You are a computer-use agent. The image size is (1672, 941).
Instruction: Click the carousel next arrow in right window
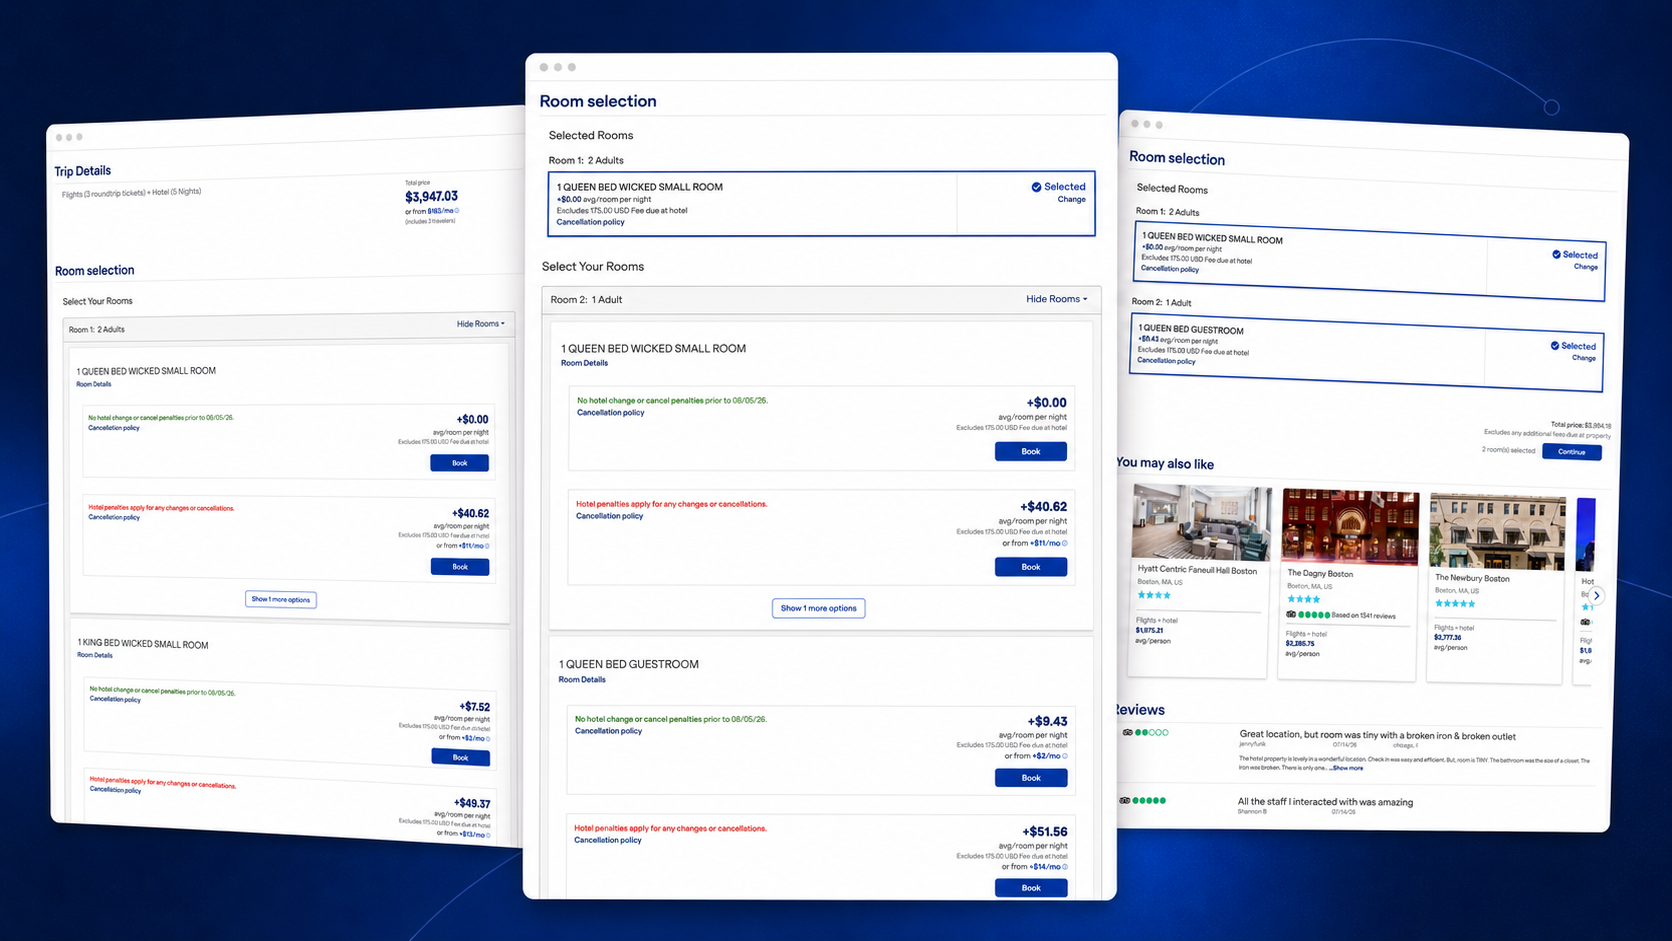[x=1597, y=595]
